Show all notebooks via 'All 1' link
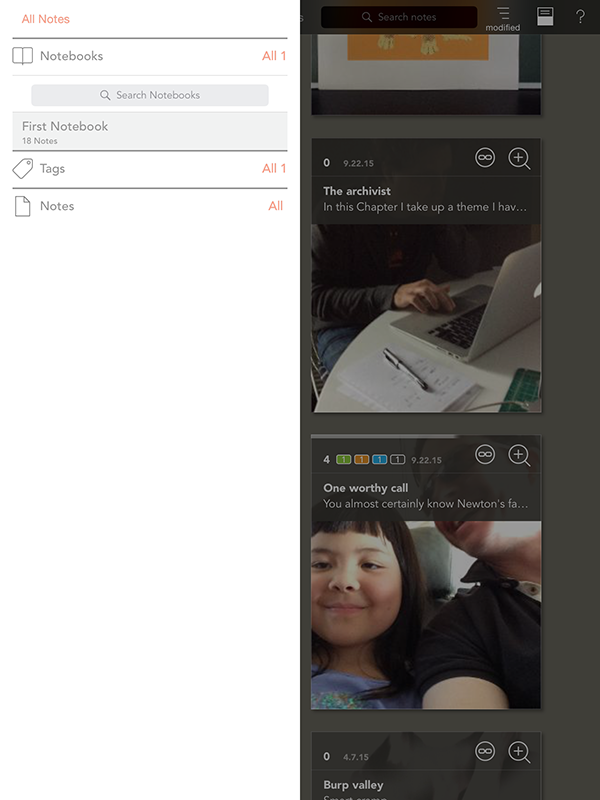The image size is (600, 800). coord(274,56)
